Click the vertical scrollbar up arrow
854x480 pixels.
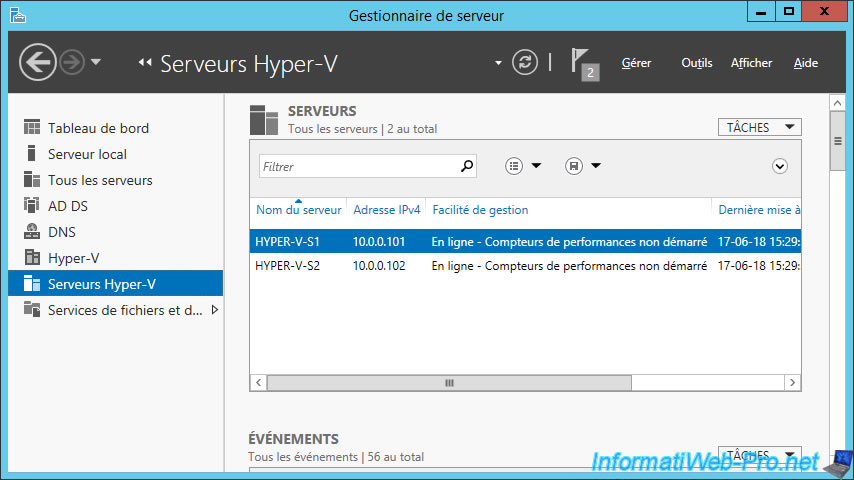tap(837, 102)
